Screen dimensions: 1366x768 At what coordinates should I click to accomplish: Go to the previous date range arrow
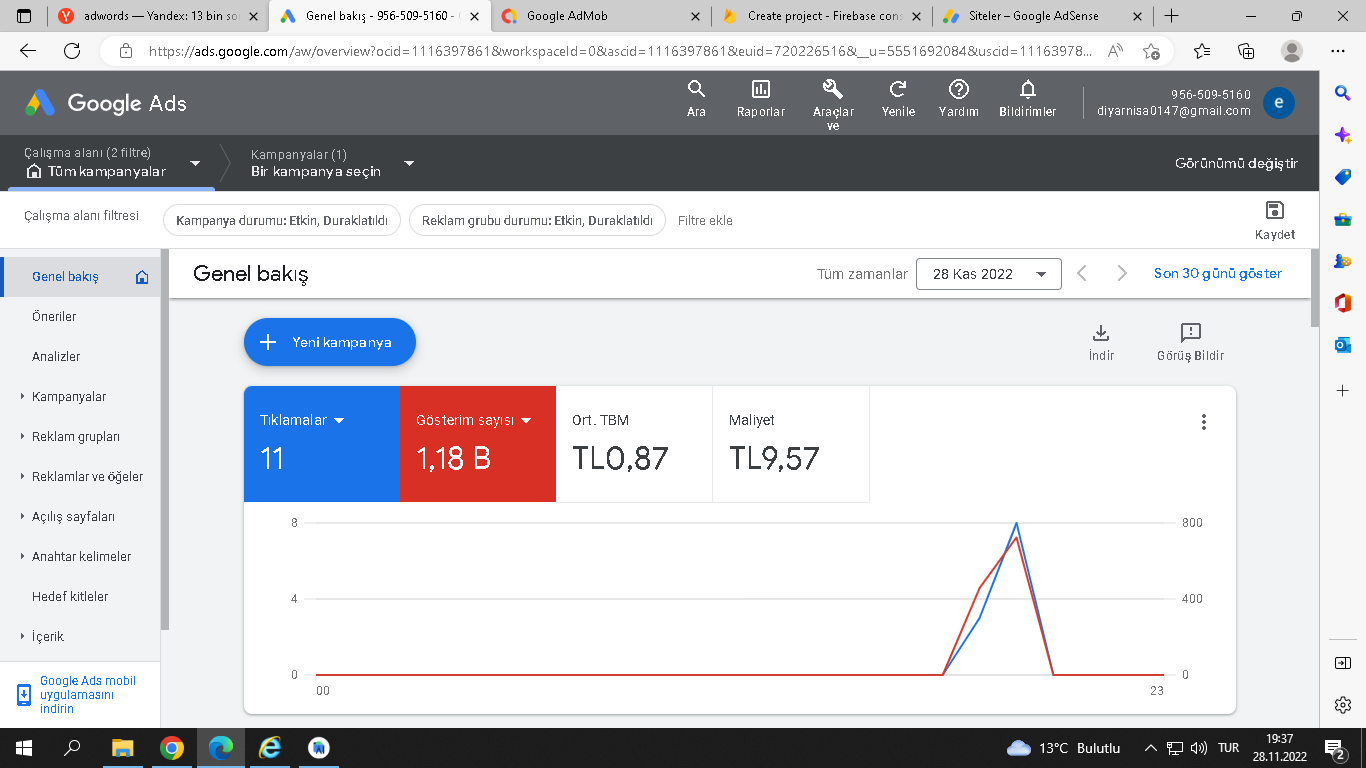coord(1082,273)
